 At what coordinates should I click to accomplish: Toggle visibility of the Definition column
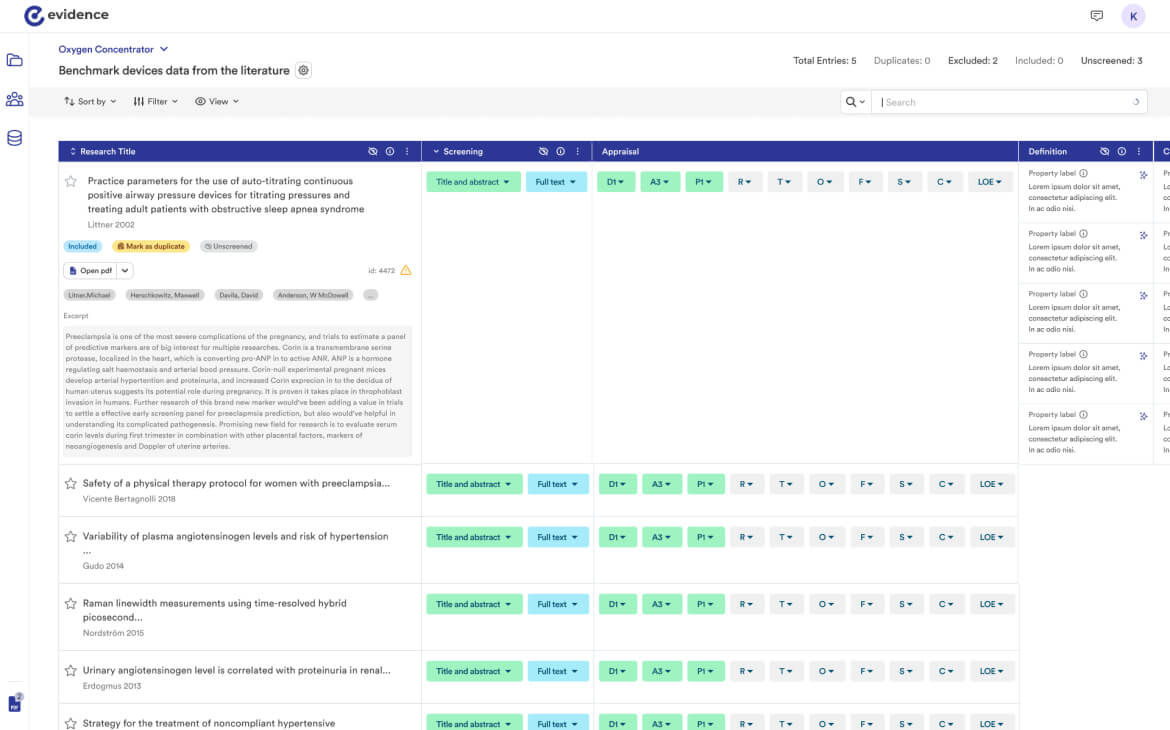(1104, 152)
